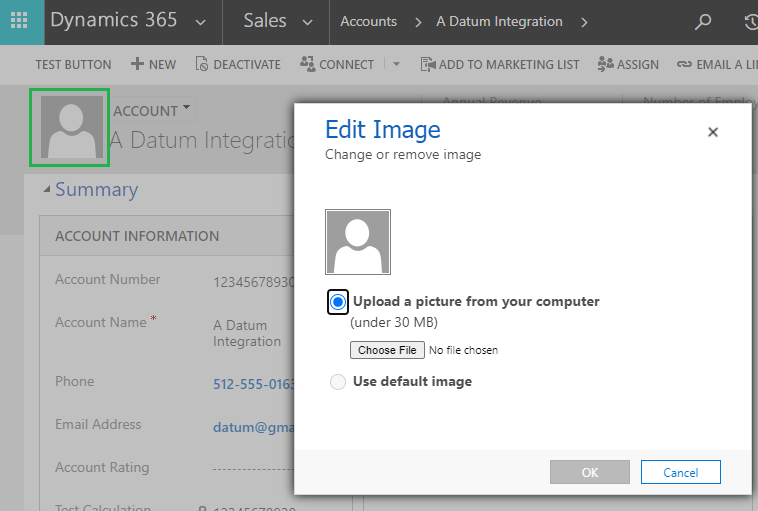Click ADD TO MARKETING LIST command

coord(509,65)
